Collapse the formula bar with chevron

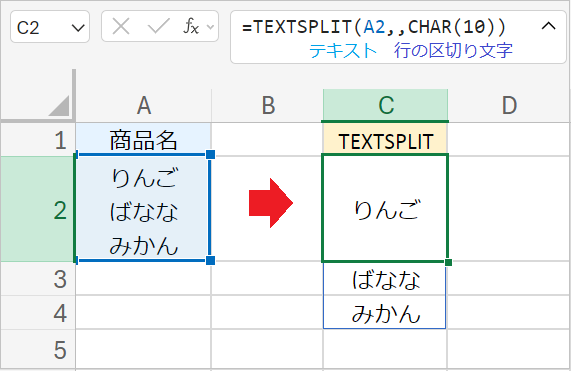click(548, 26)
